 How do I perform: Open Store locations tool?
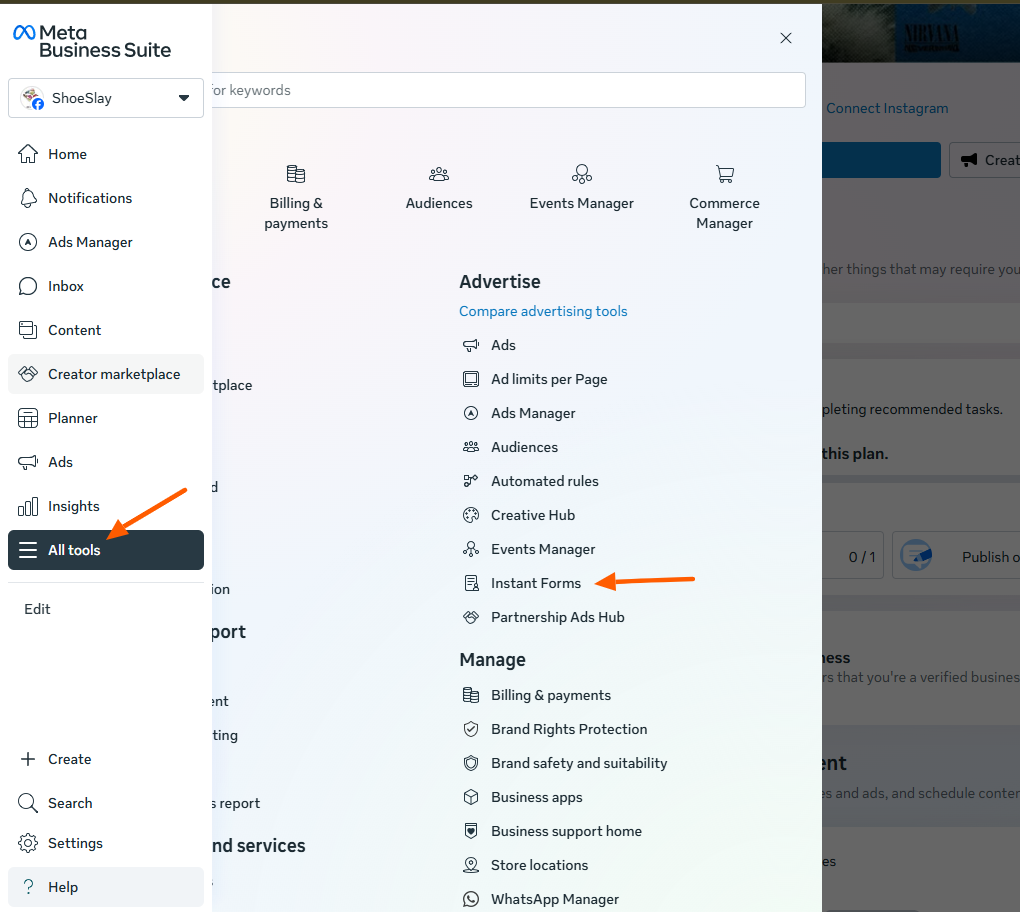coord(525,865)
